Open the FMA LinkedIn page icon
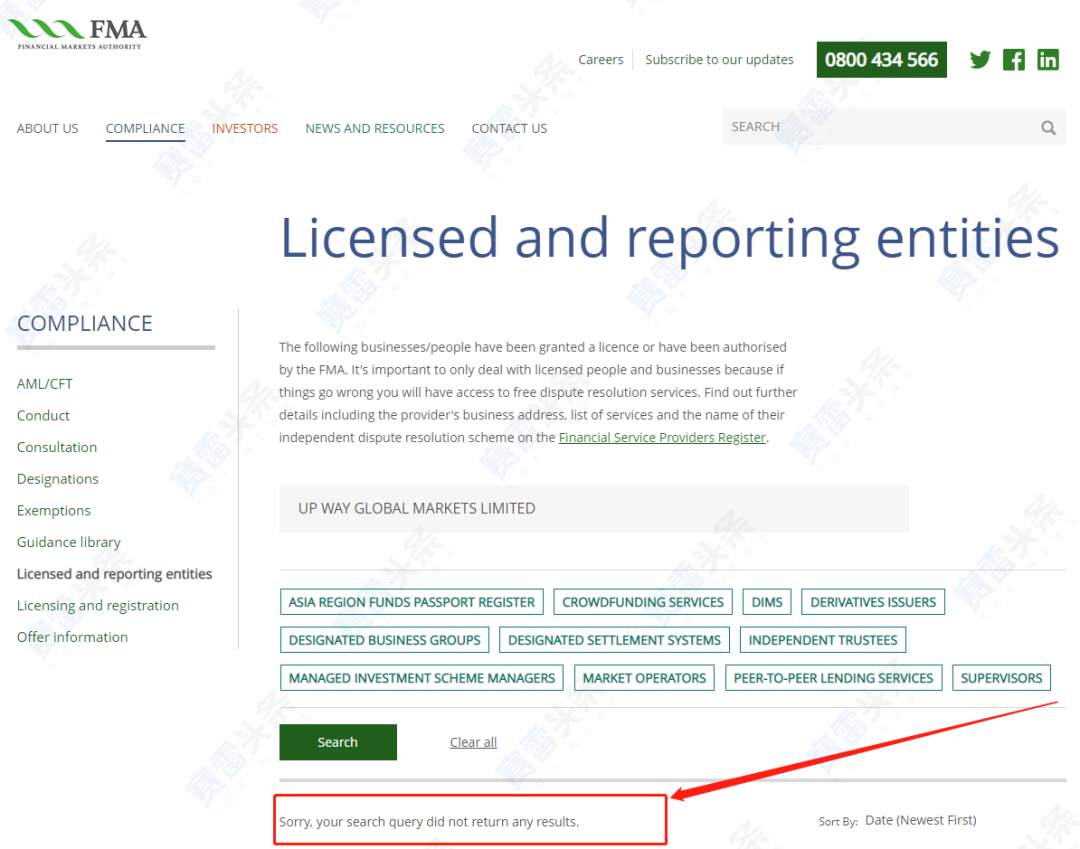This screenshot has width=1080, height=849. pyautogui.click(x=1048, y=60)
